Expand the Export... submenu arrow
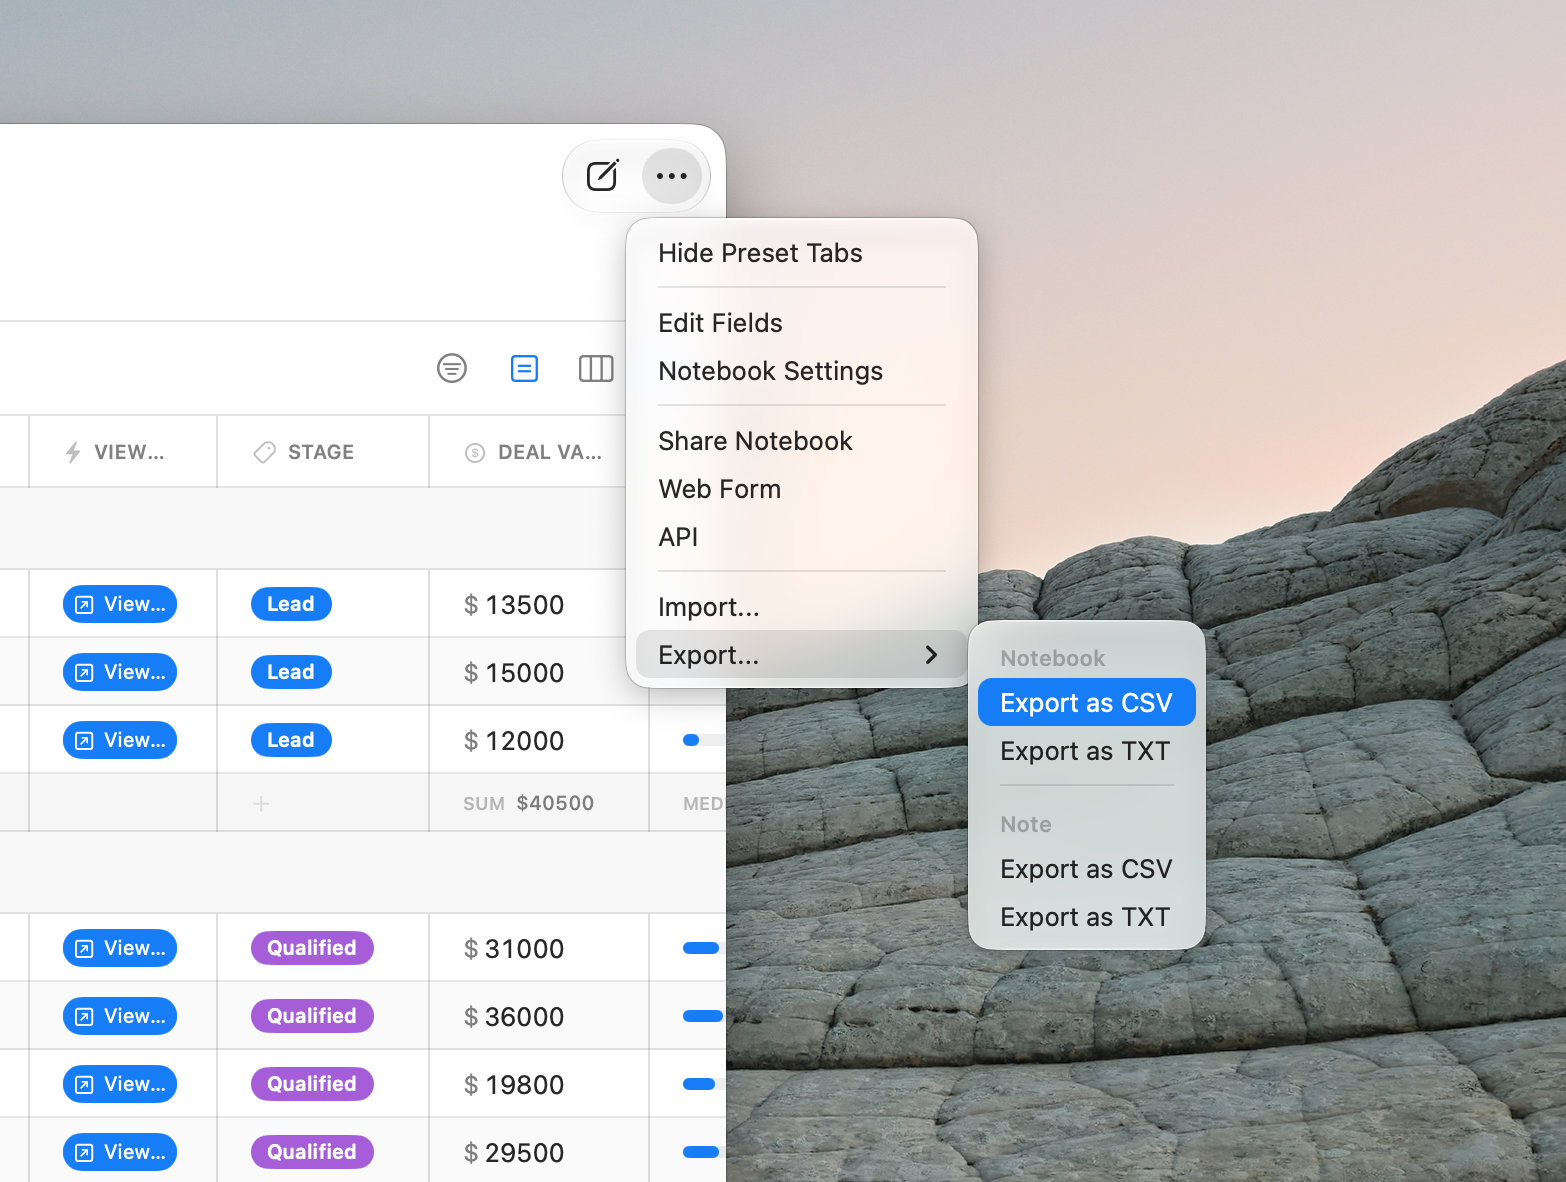 click(x=931, y=655)
